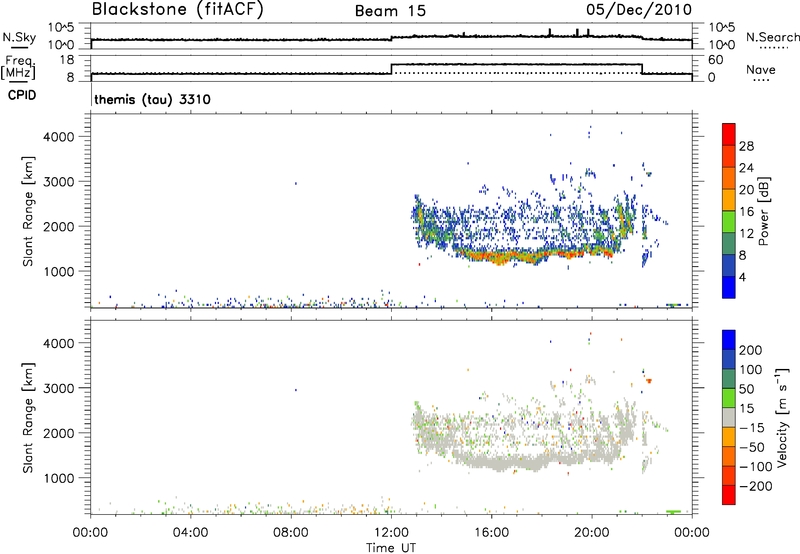Click the 'Blackstone (fitACF)' title text
The image size is (800, 554).
click(x=178, y=10)
